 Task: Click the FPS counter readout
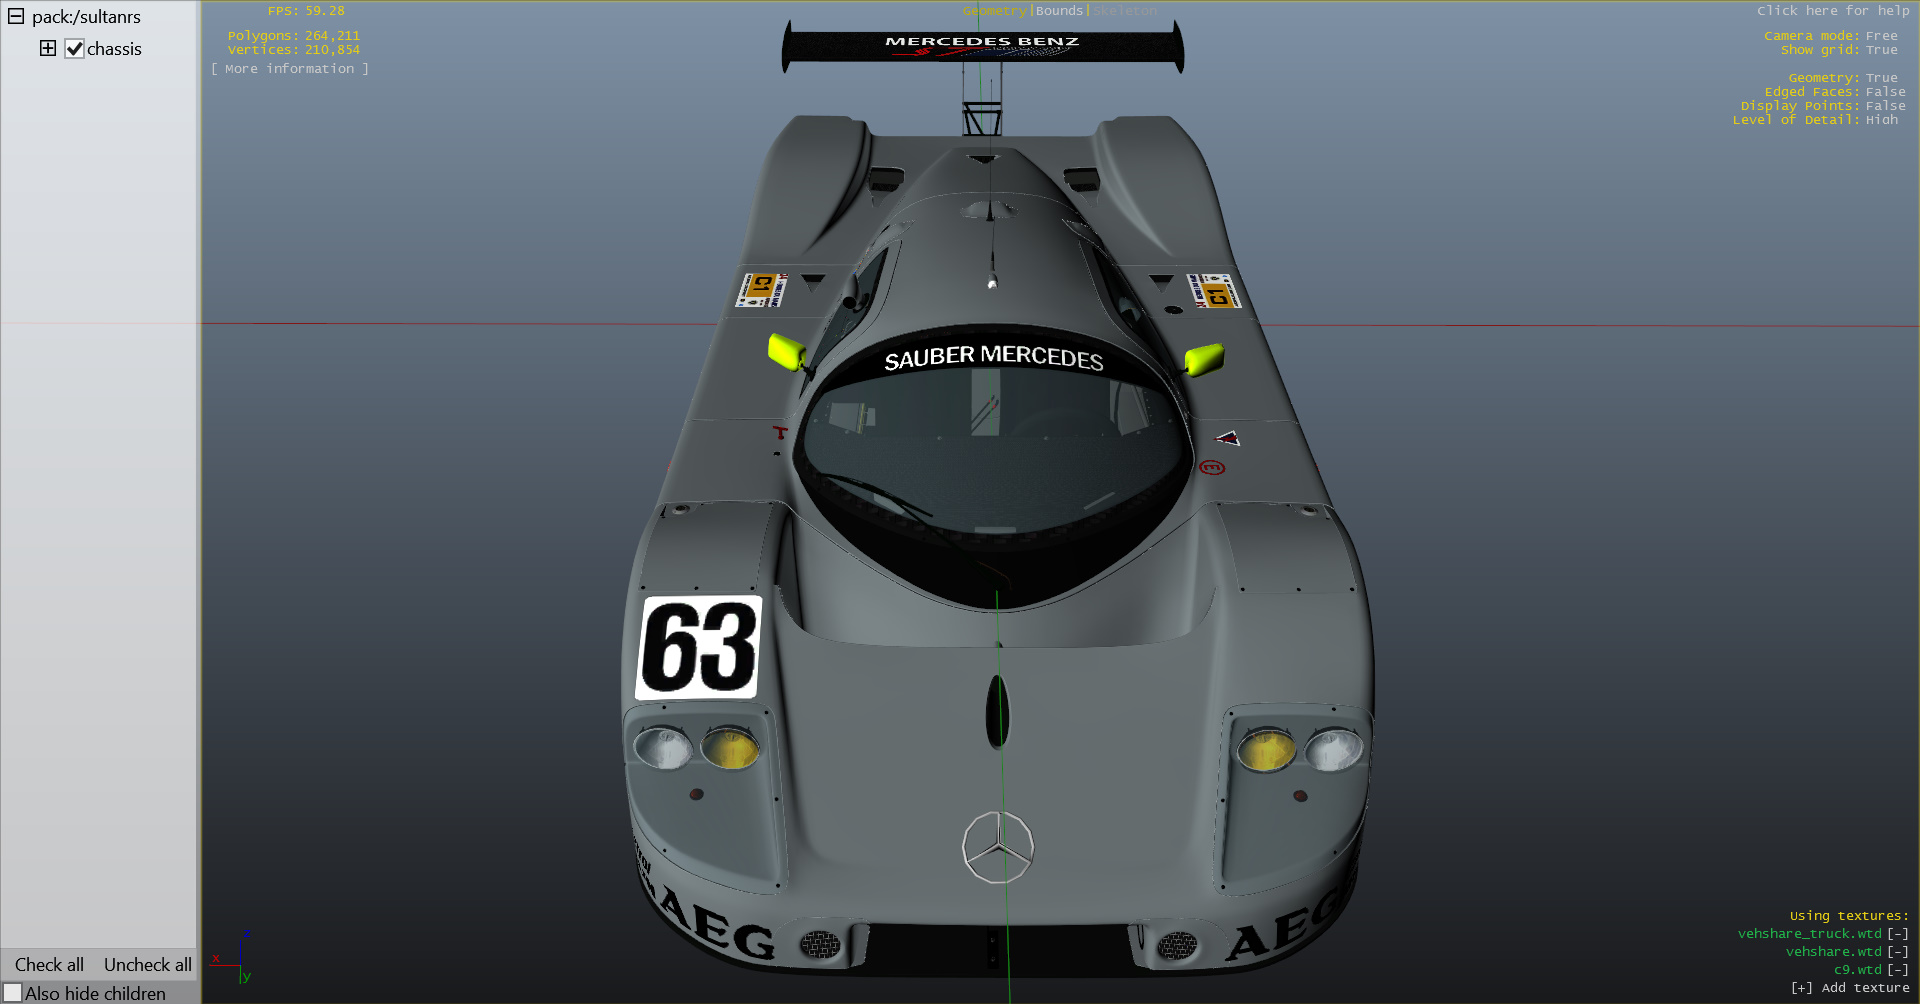[306, 10]
